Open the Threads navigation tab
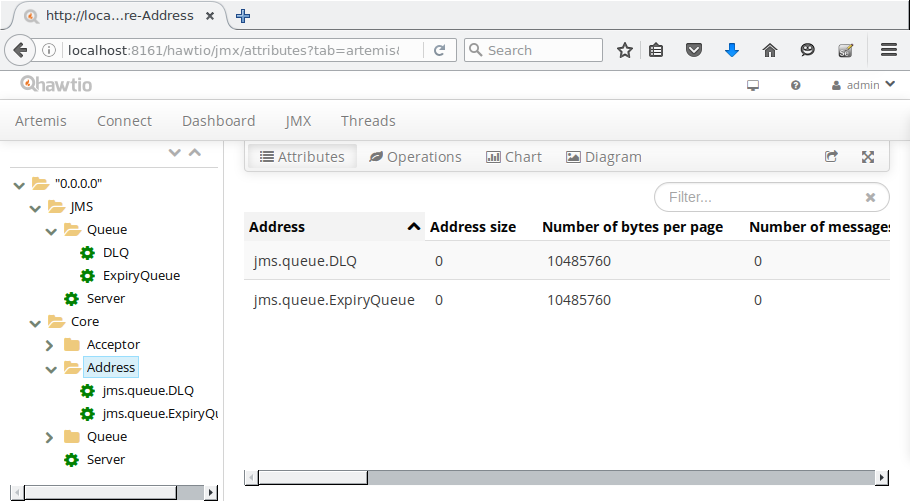The width and height of the screenshot is (910, 501). (368, 121)
